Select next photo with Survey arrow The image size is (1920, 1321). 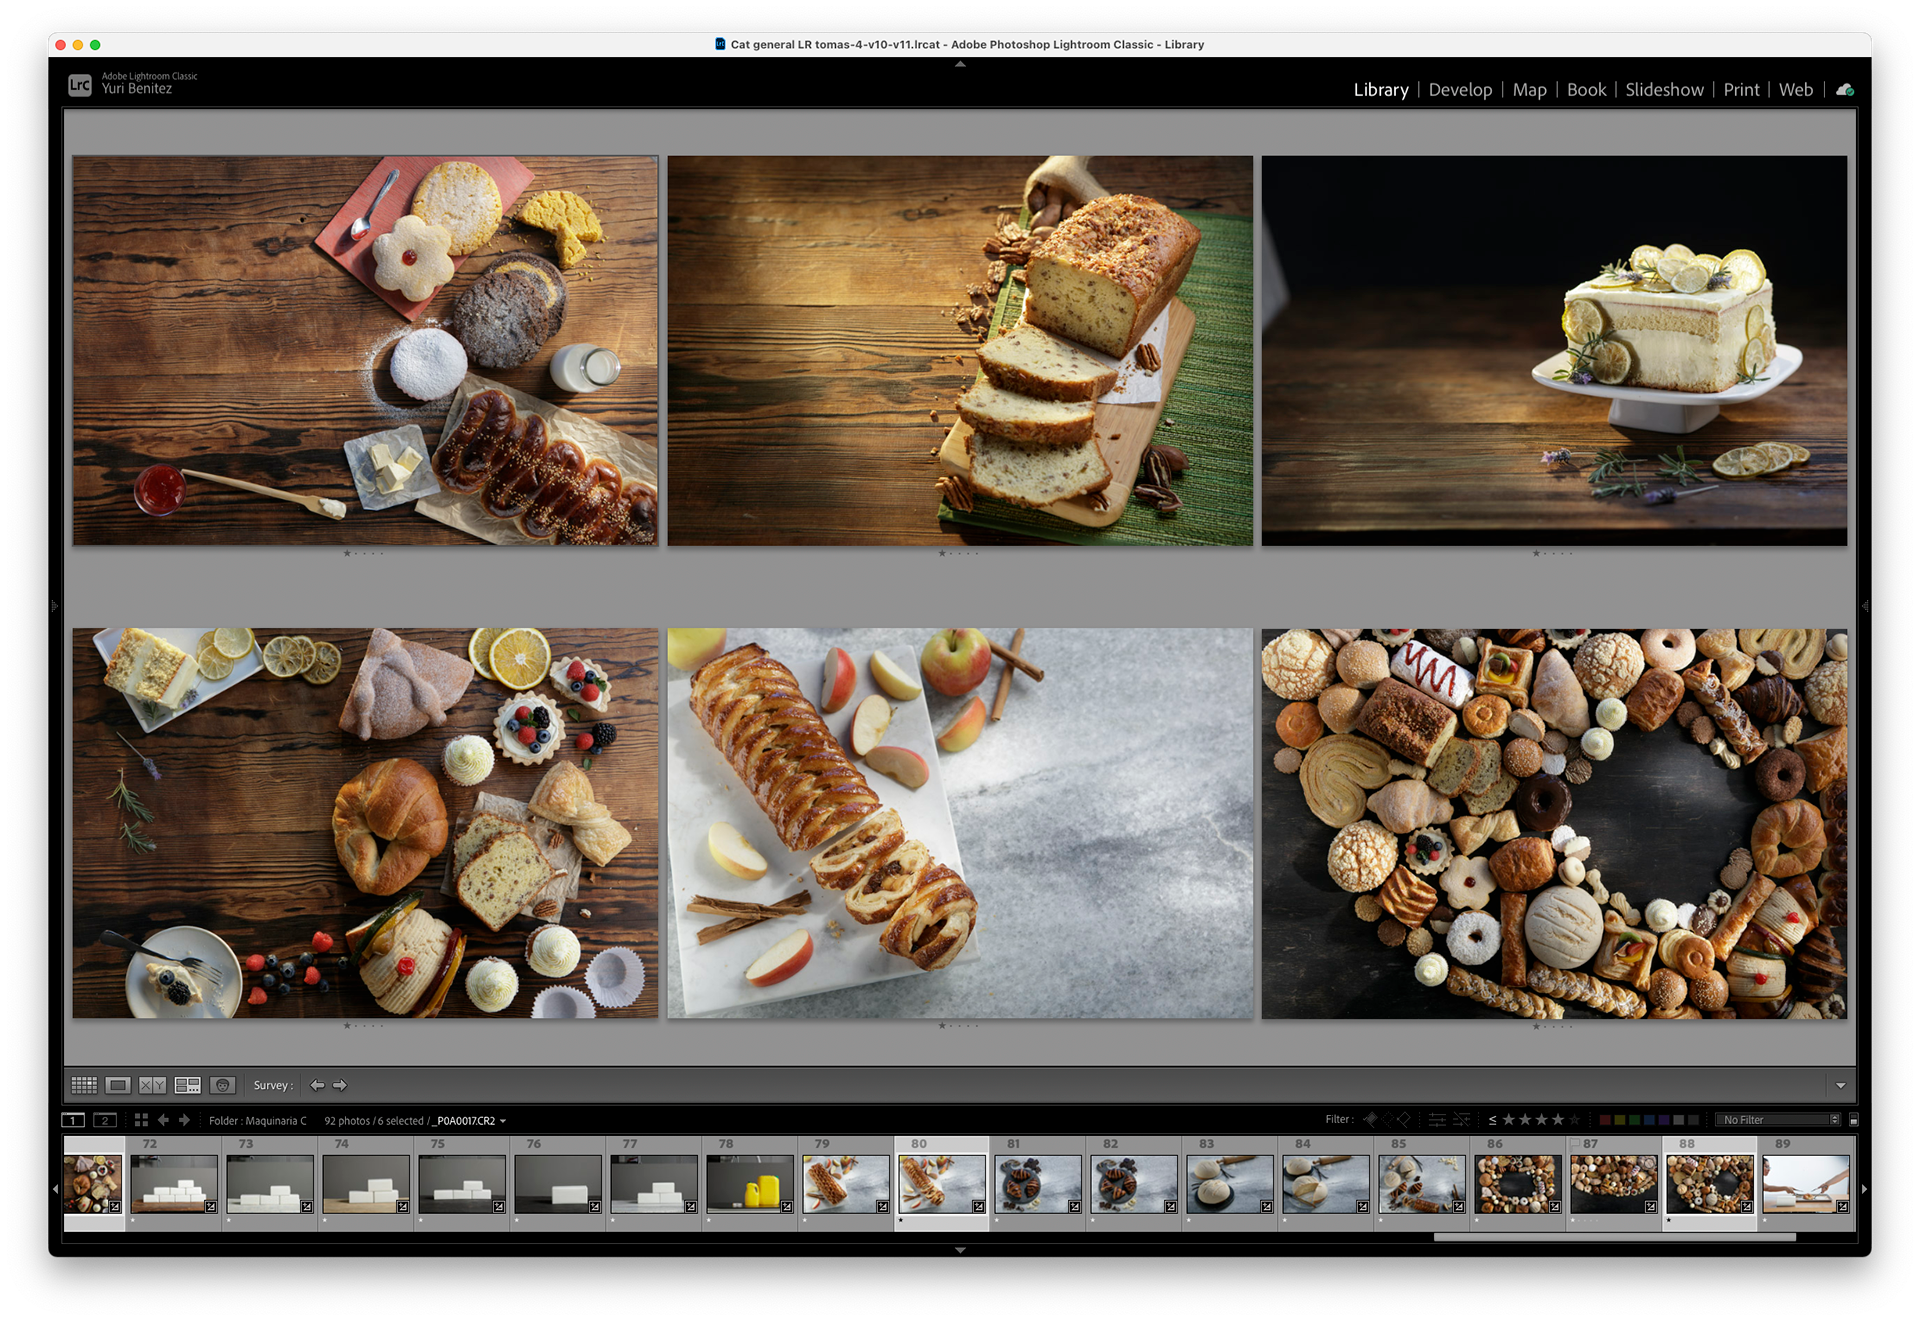[x=340, y=1085]
